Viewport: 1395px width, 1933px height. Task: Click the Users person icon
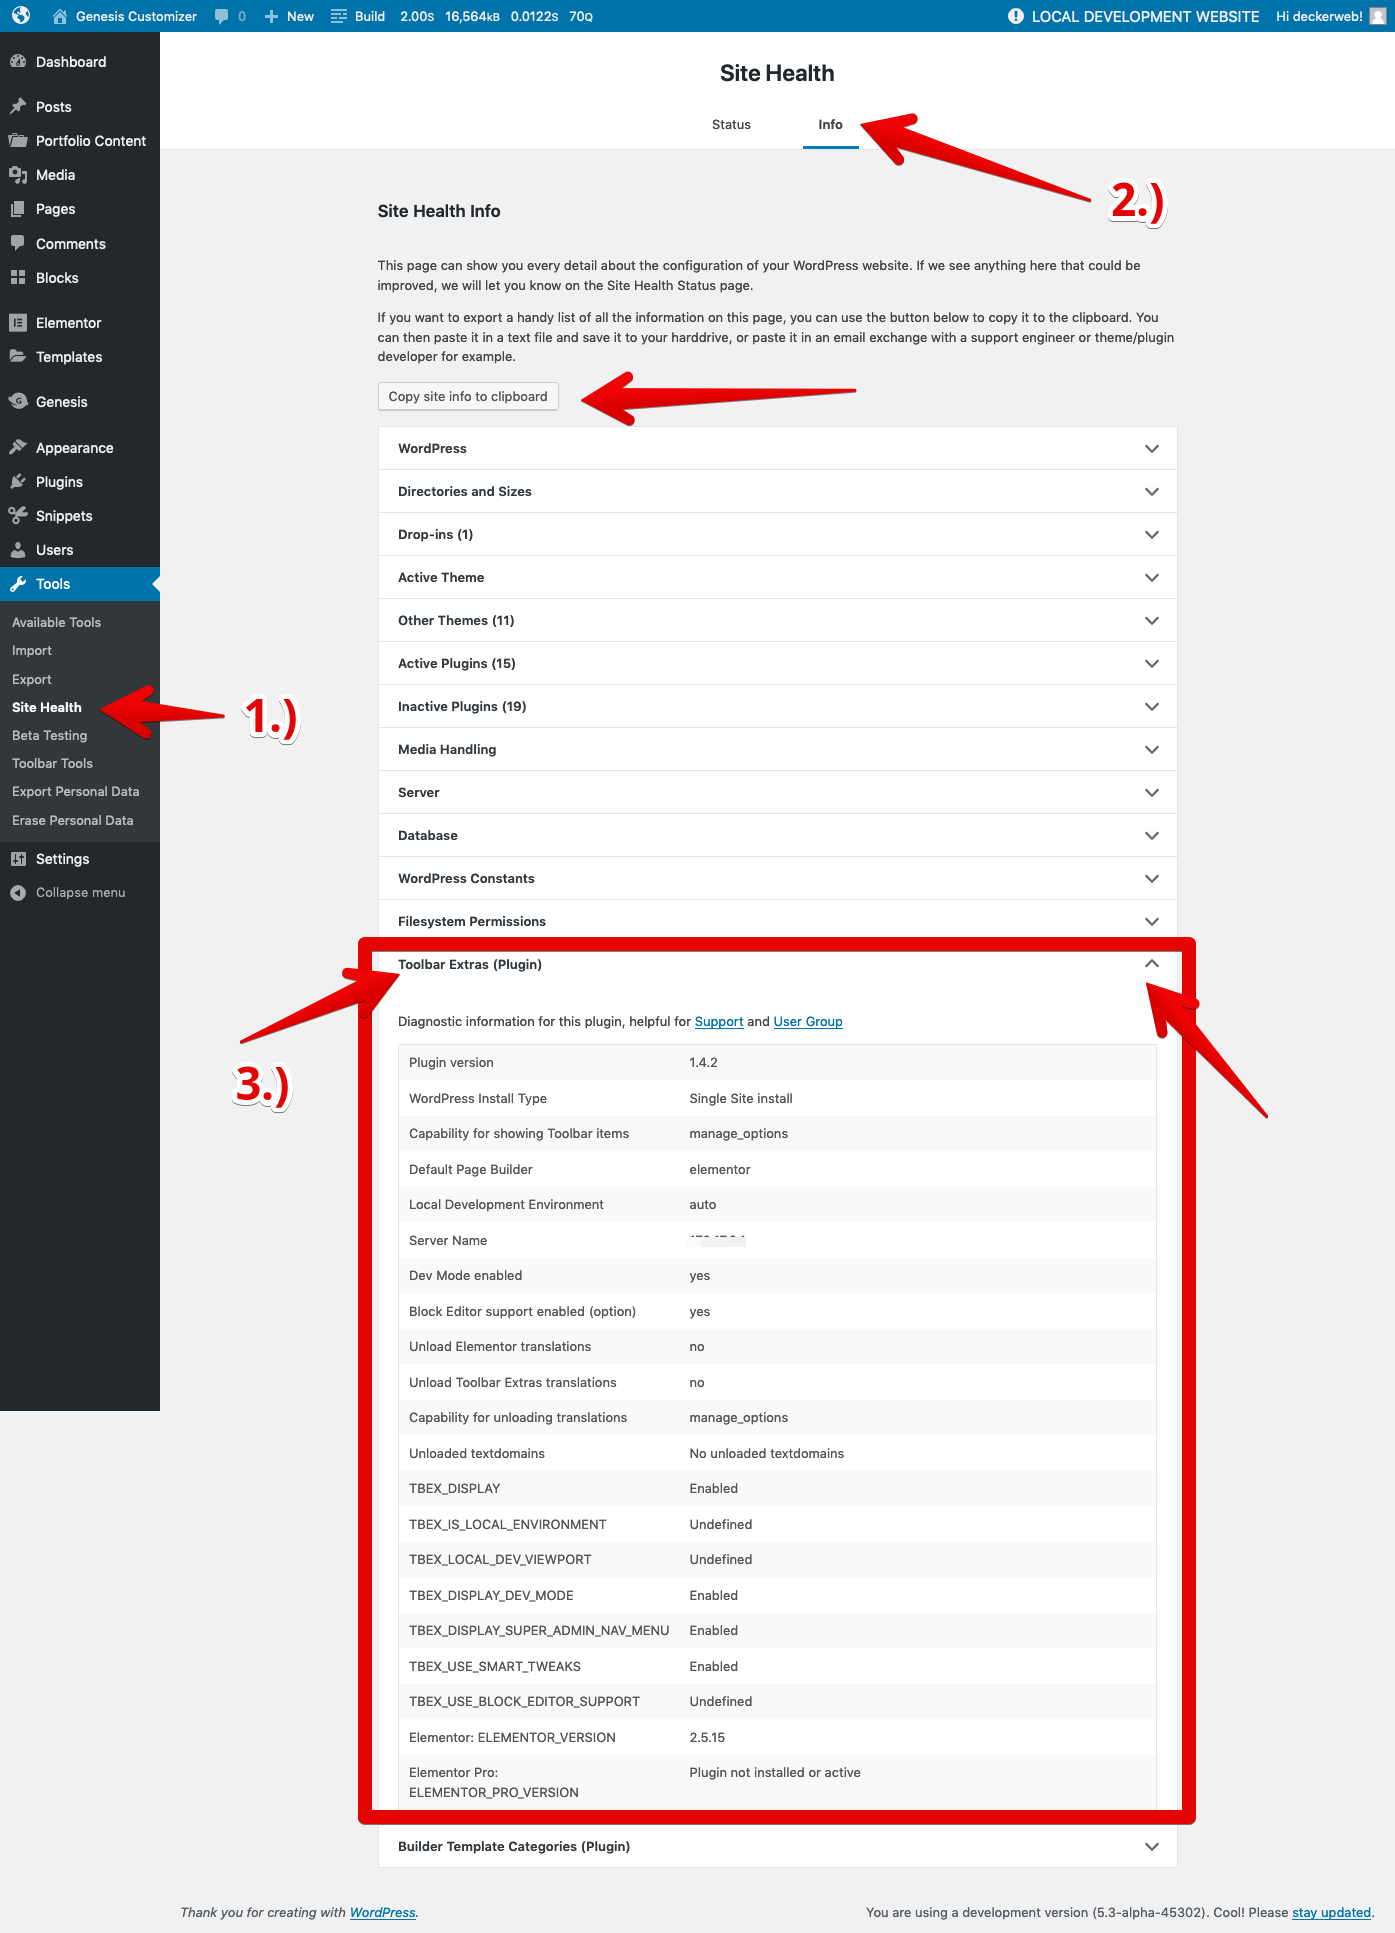pos(18,550)
